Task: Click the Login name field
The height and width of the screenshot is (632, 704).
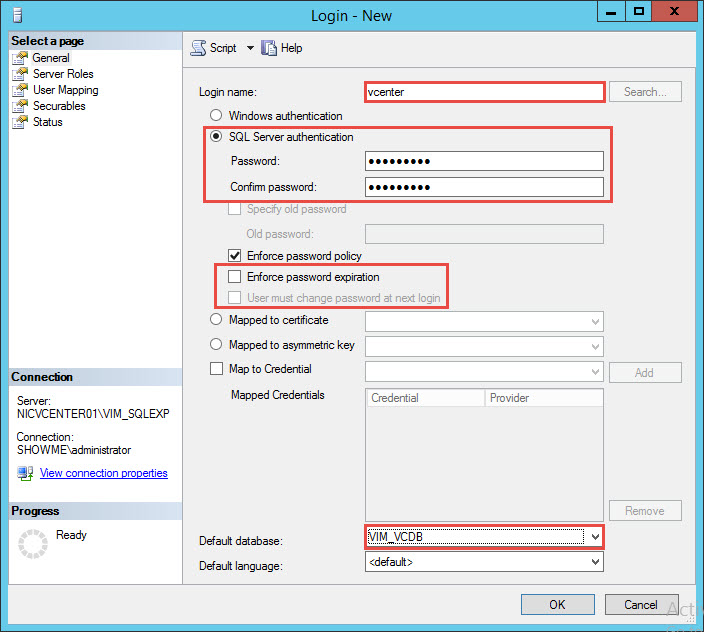Action: [484, 92]
